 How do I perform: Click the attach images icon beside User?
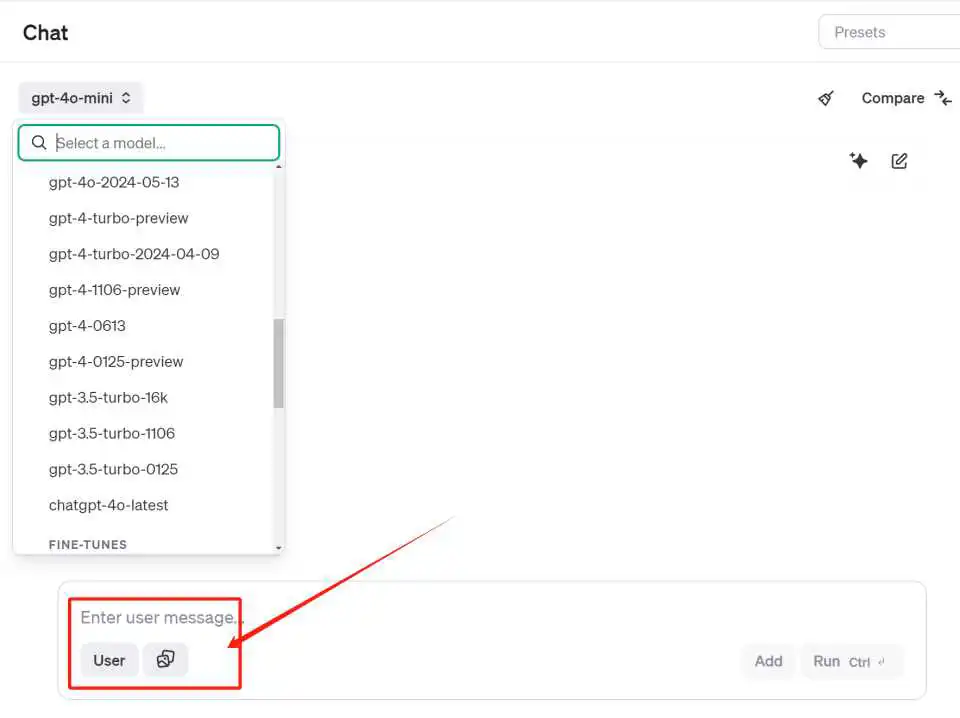click(x=165, y=659)
